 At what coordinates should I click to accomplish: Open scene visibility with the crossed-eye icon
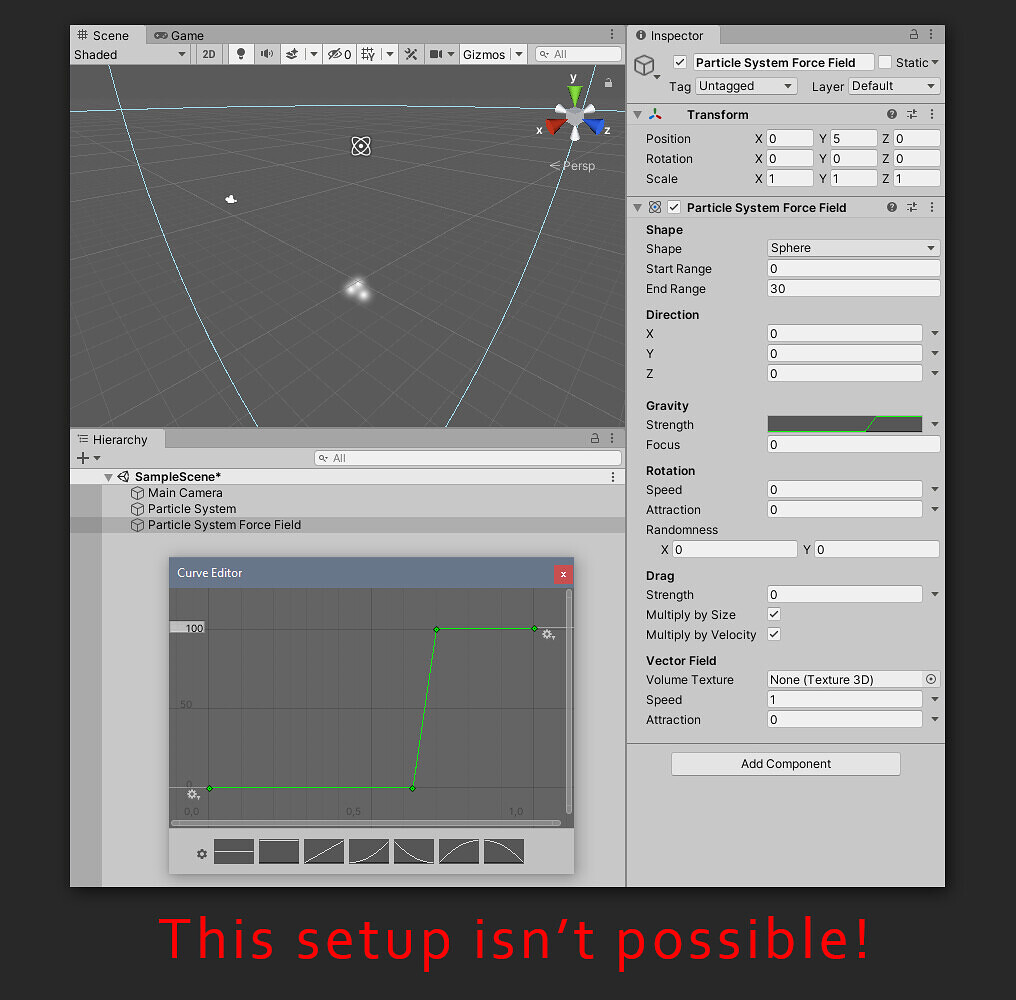(x=334, y=54)
